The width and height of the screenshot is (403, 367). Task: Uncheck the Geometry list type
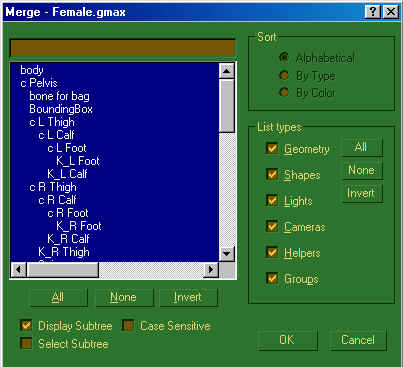point(272,148)
